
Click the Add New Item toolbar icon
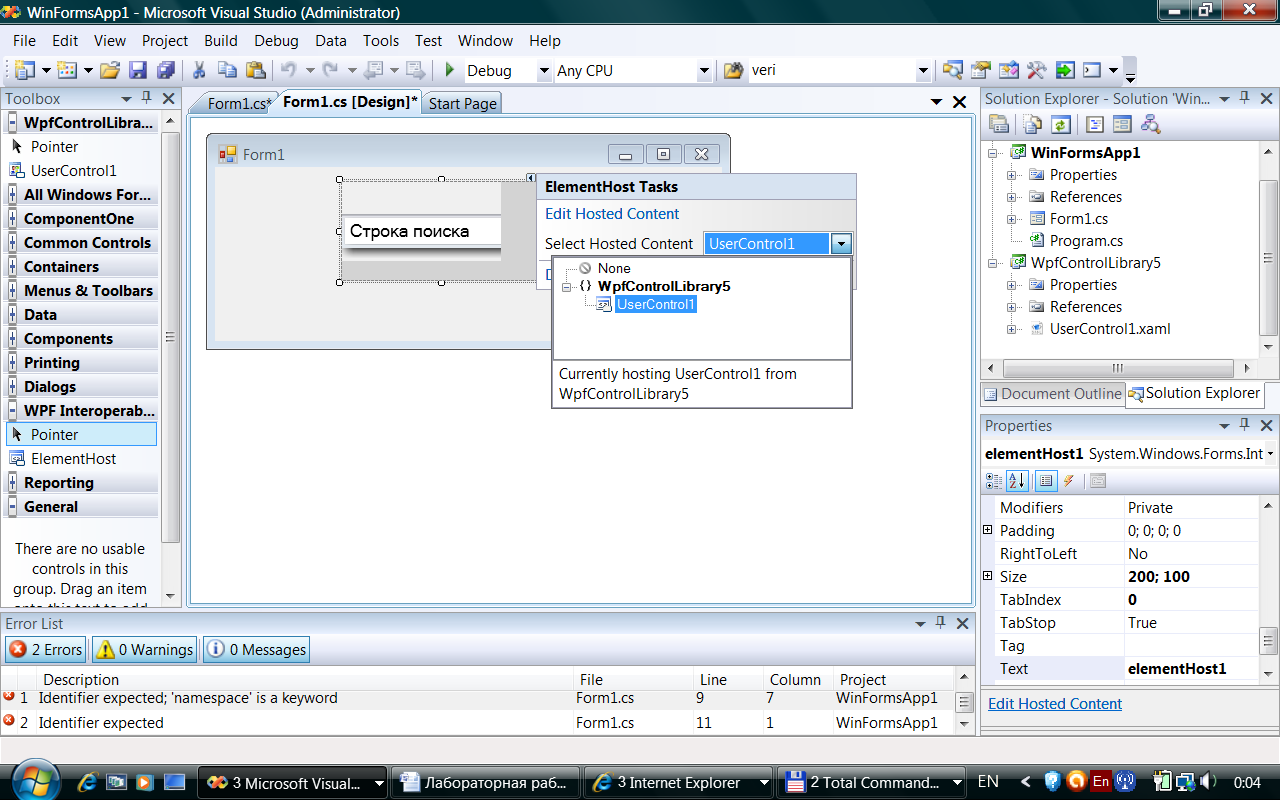67,70
